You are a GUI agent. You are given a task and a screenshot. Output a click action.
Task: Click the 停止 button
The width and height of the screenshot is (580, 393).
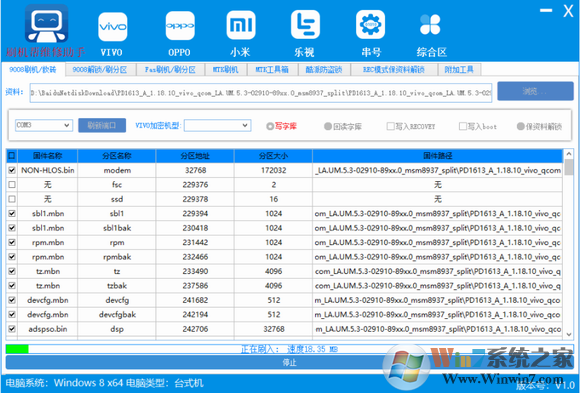point(290,363)
